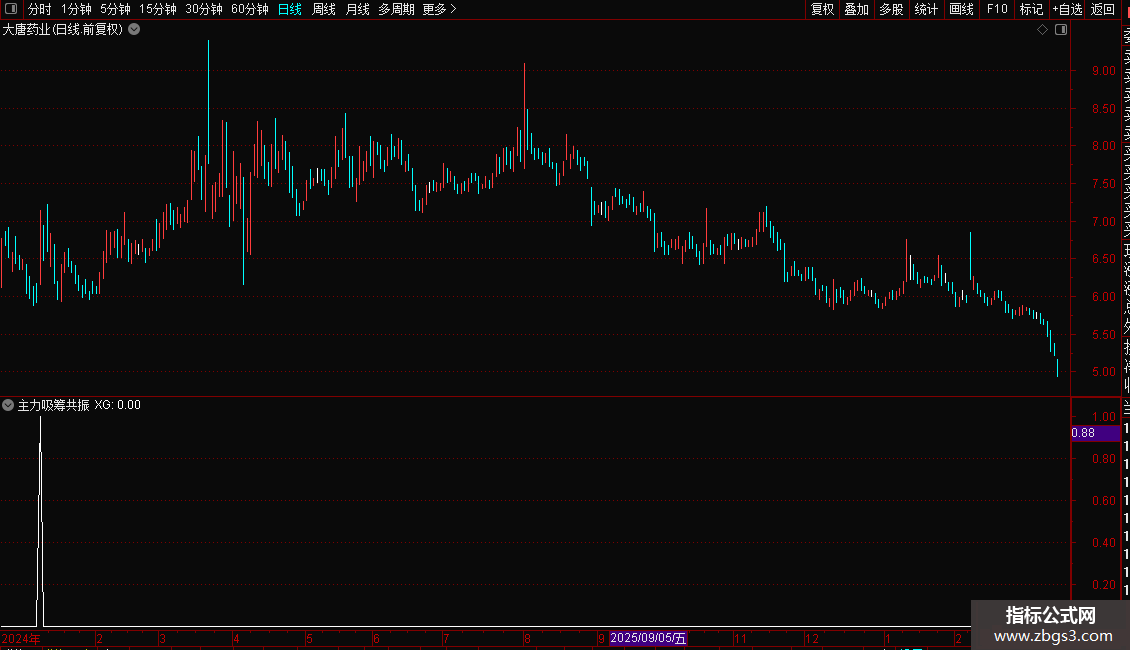
Task: Click 标记 mark button
Action: [x=1031, y=9]
